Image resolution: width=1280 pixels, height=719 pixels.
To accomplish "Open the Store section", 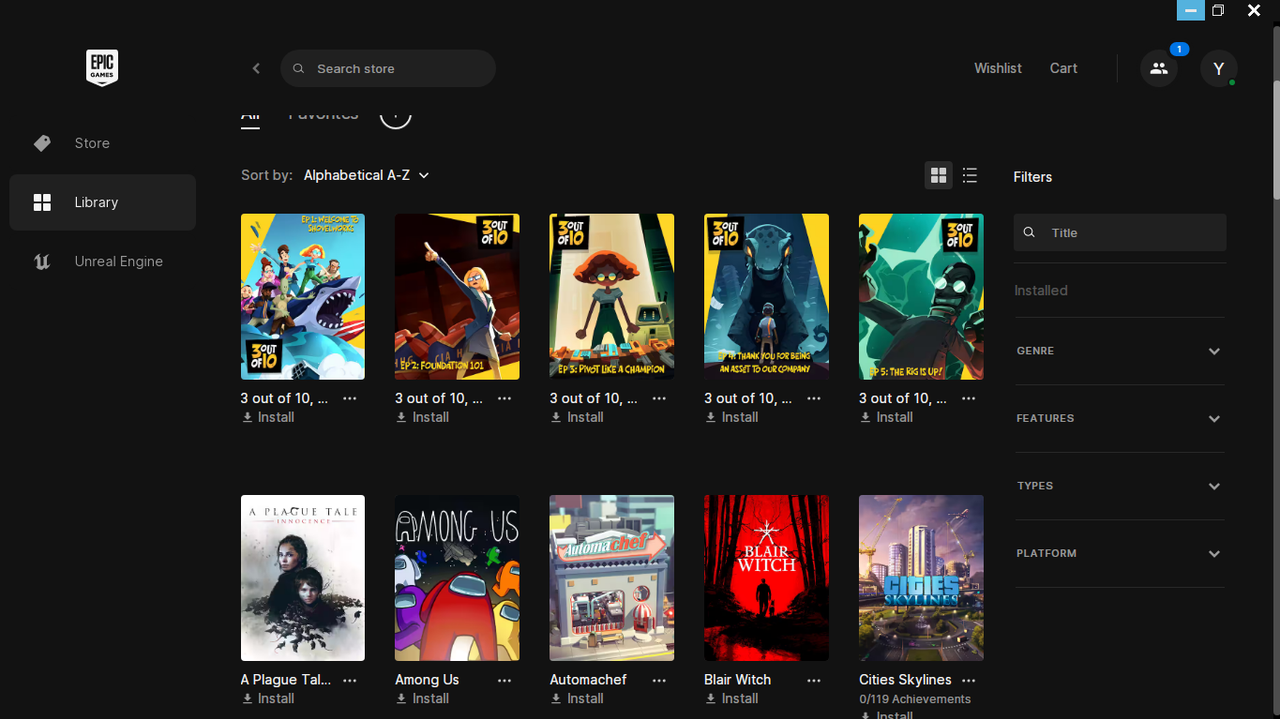I will click(x=102, y=143).
